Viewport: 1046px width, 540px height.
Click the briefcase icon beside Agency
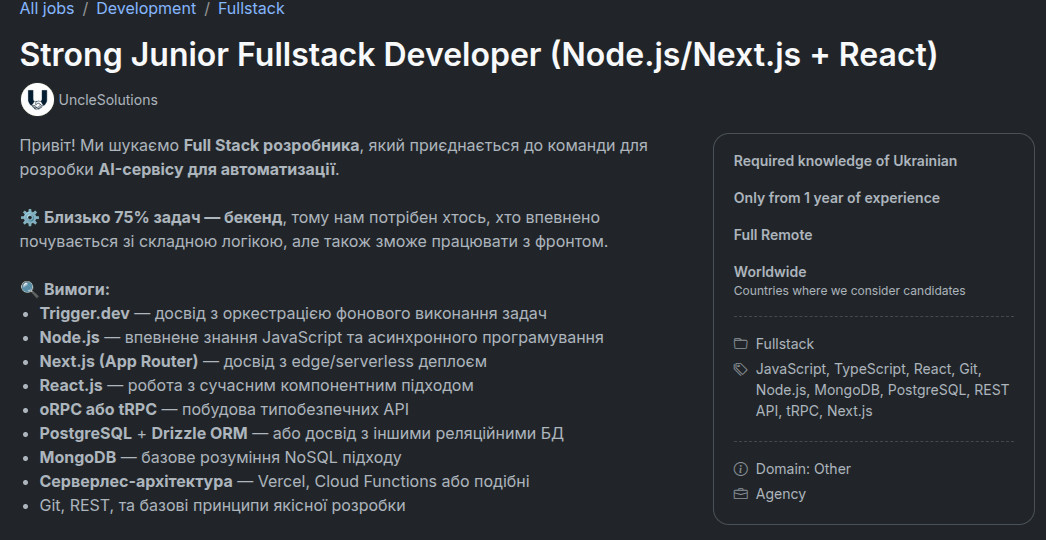740,495
